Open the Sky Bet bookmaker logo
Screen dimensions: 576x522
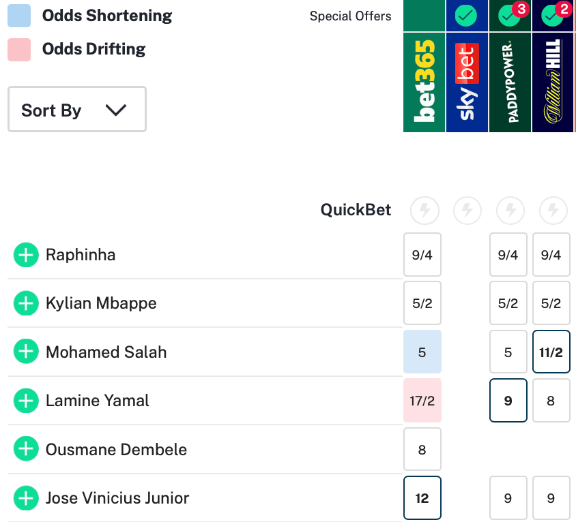tap(467, 82)
